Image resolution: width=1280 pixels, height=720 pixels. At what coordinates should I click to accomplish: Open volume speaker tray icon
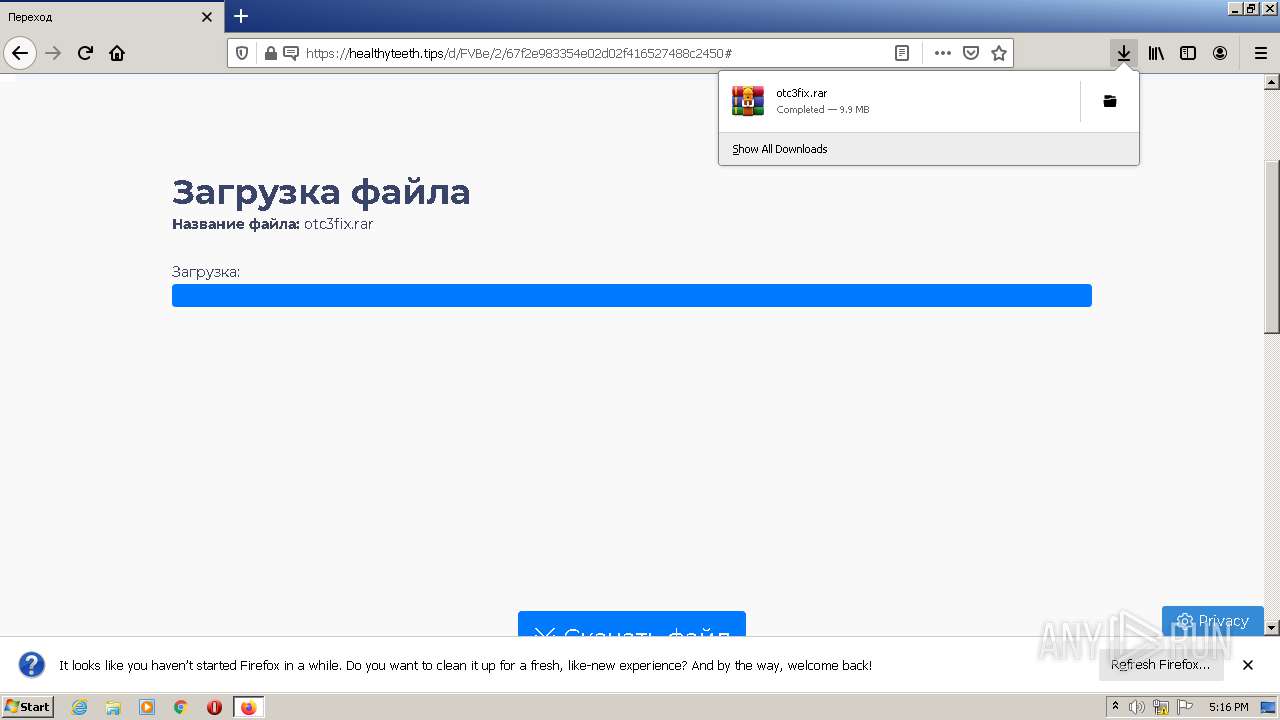[x=1137, y=707]
